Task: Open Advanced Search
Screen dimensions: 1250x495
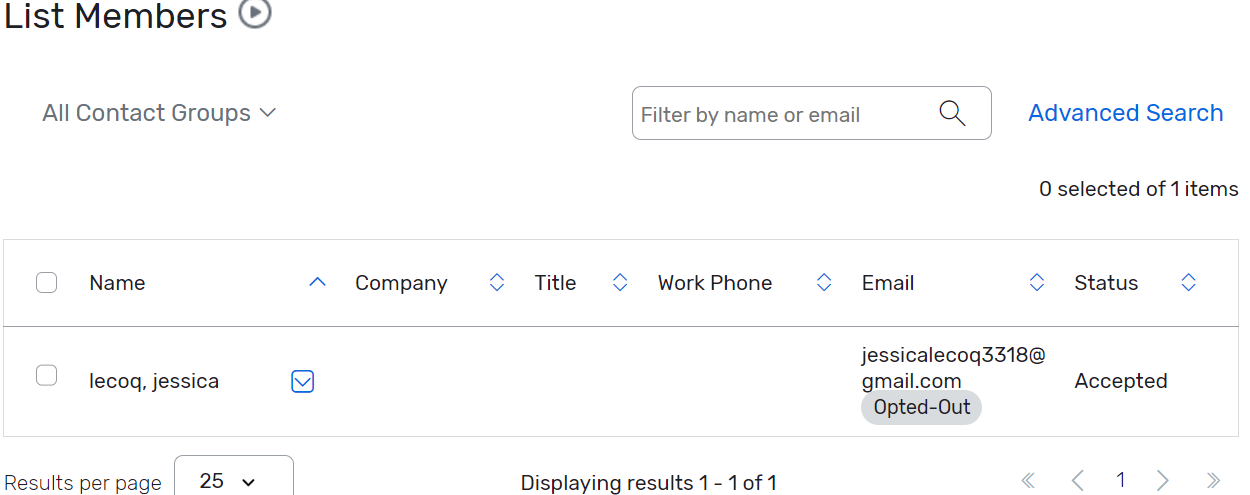Action: pos(1125,113)
